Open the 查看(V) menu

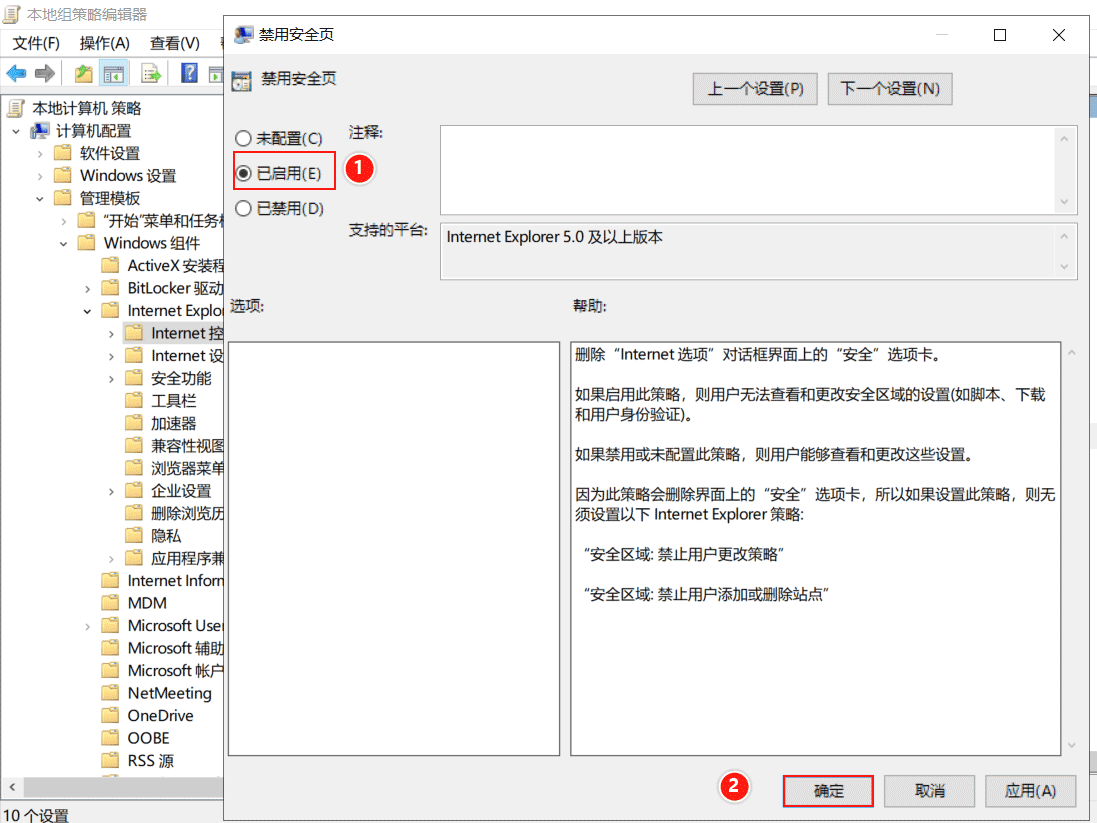pos(175,43)
